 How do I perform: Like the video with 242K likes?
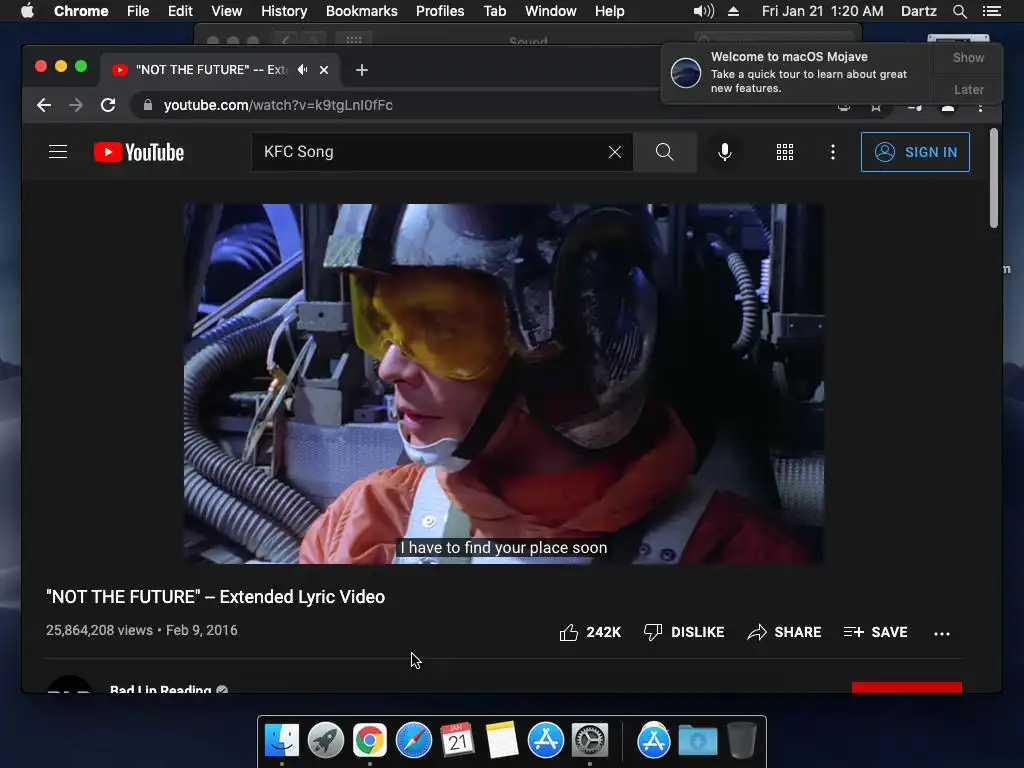tap(590, 632)
